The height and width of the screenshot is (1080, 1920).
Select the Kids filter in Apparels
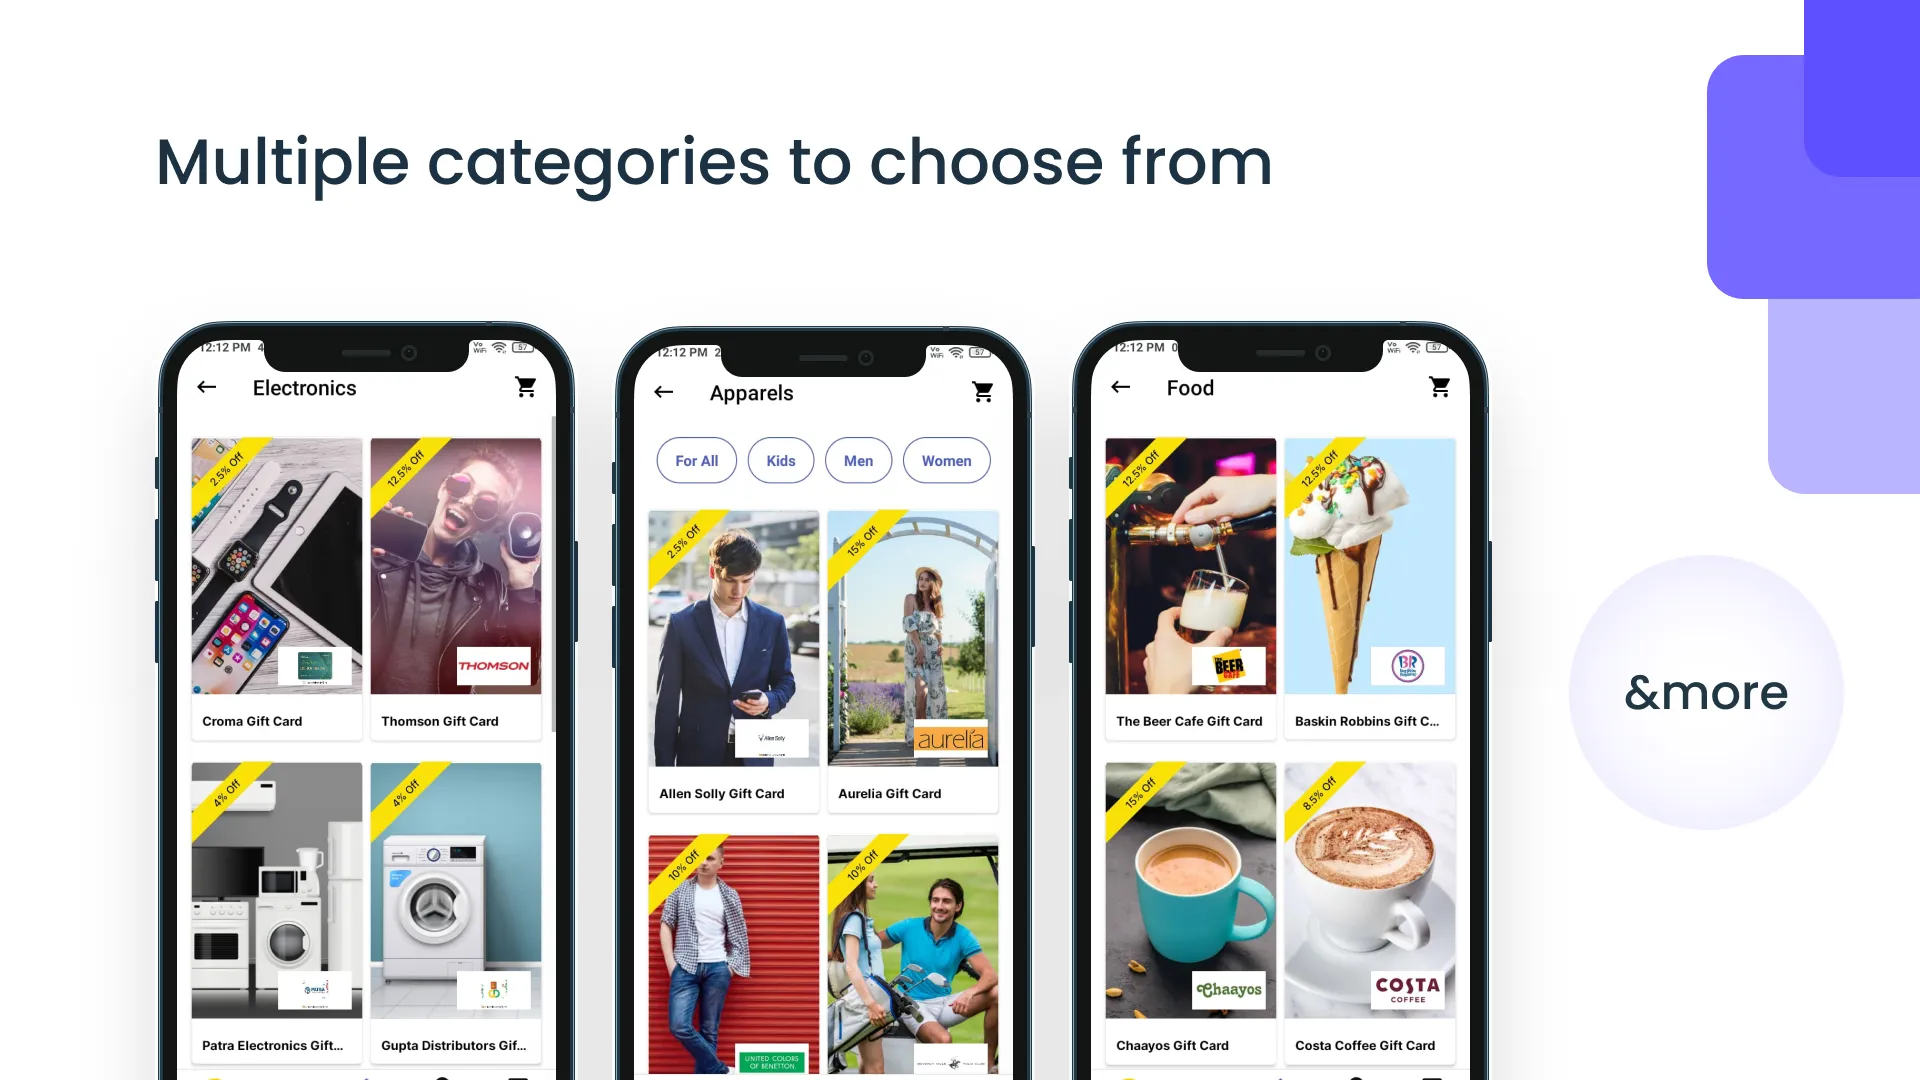(781, 460)
